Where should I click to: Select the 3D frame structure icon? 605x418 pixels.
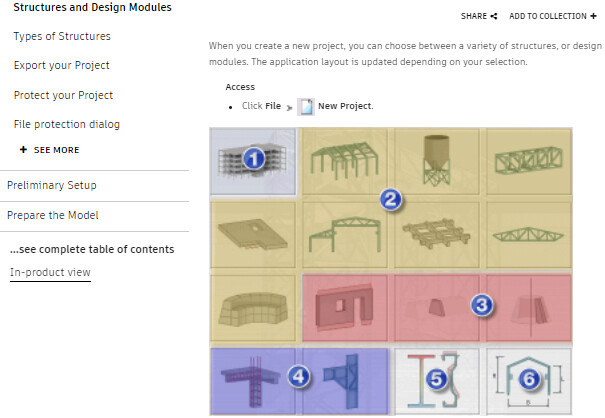coord(345,160)
